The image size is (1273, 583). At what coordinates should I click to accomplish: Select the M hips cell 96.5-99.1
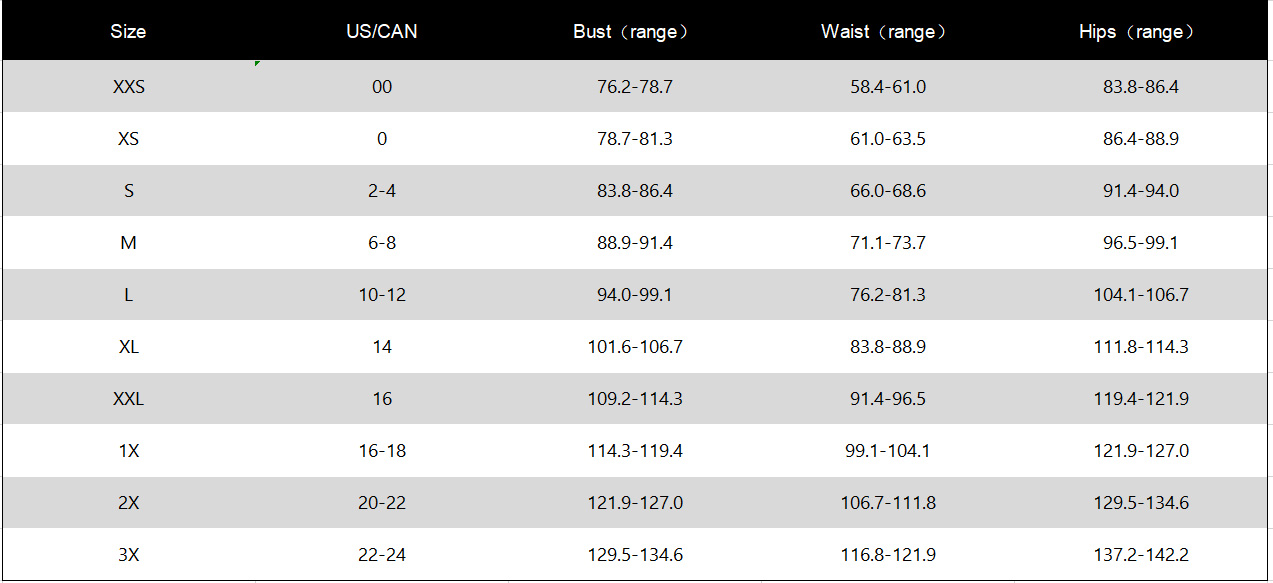(1140, 243)
